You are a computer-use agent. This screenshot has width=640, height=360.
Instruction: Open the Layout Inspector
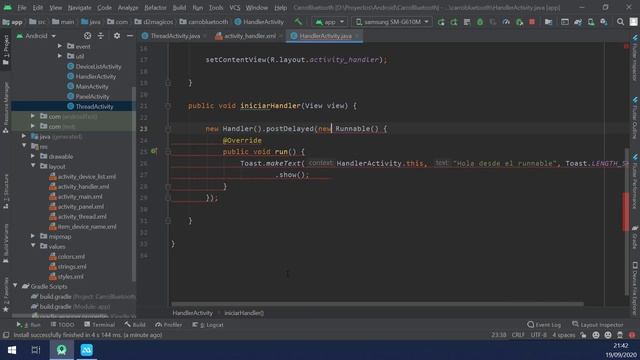coord(598,325)
